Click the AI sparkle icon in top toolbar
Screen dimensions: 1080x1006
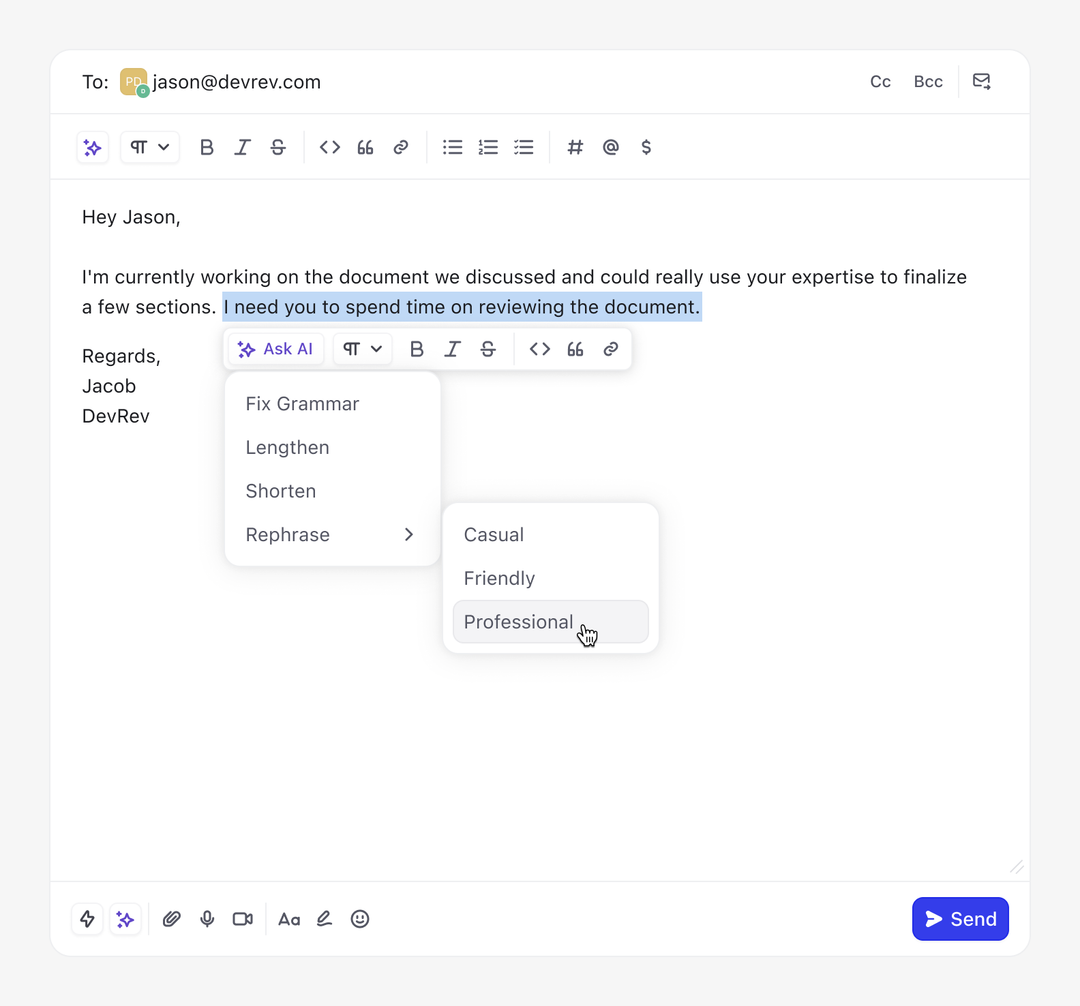[92, 147]
